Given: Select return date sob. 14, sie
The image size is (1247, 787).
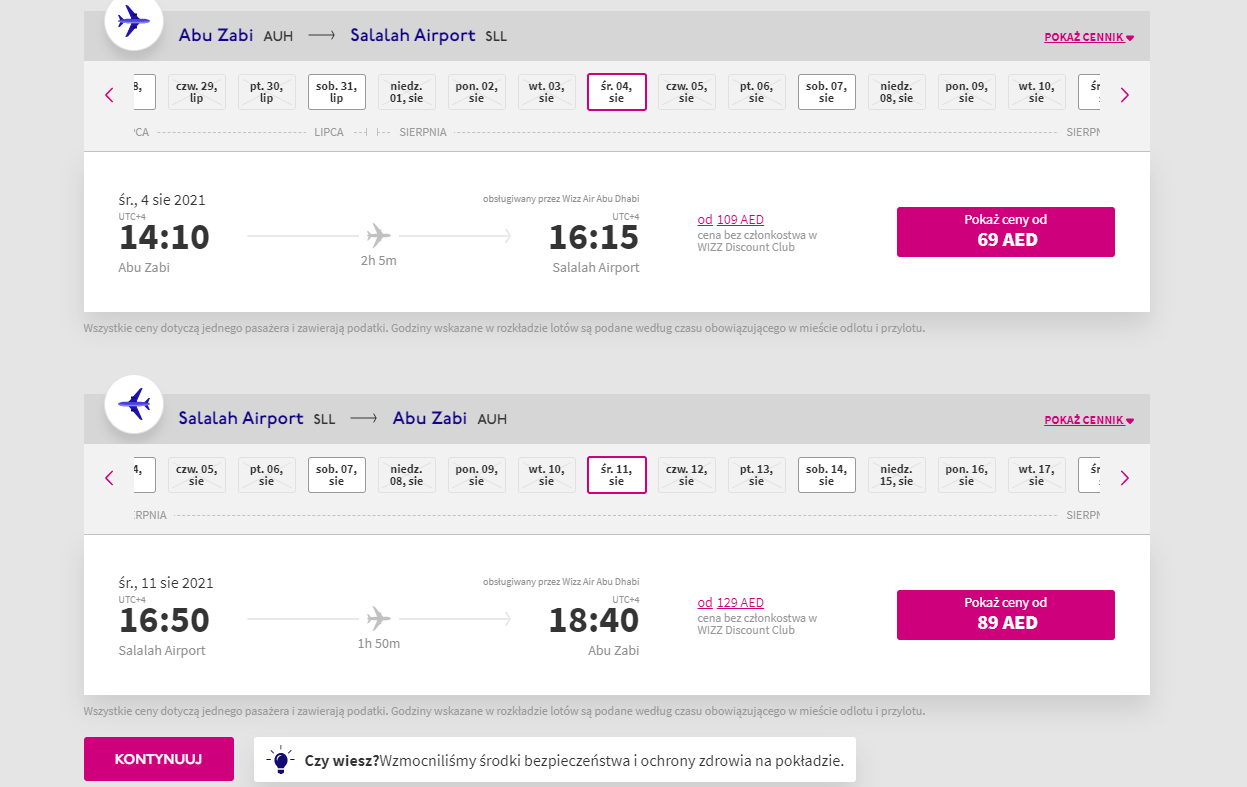Looking at the screenshot, I should coord(827,475).
